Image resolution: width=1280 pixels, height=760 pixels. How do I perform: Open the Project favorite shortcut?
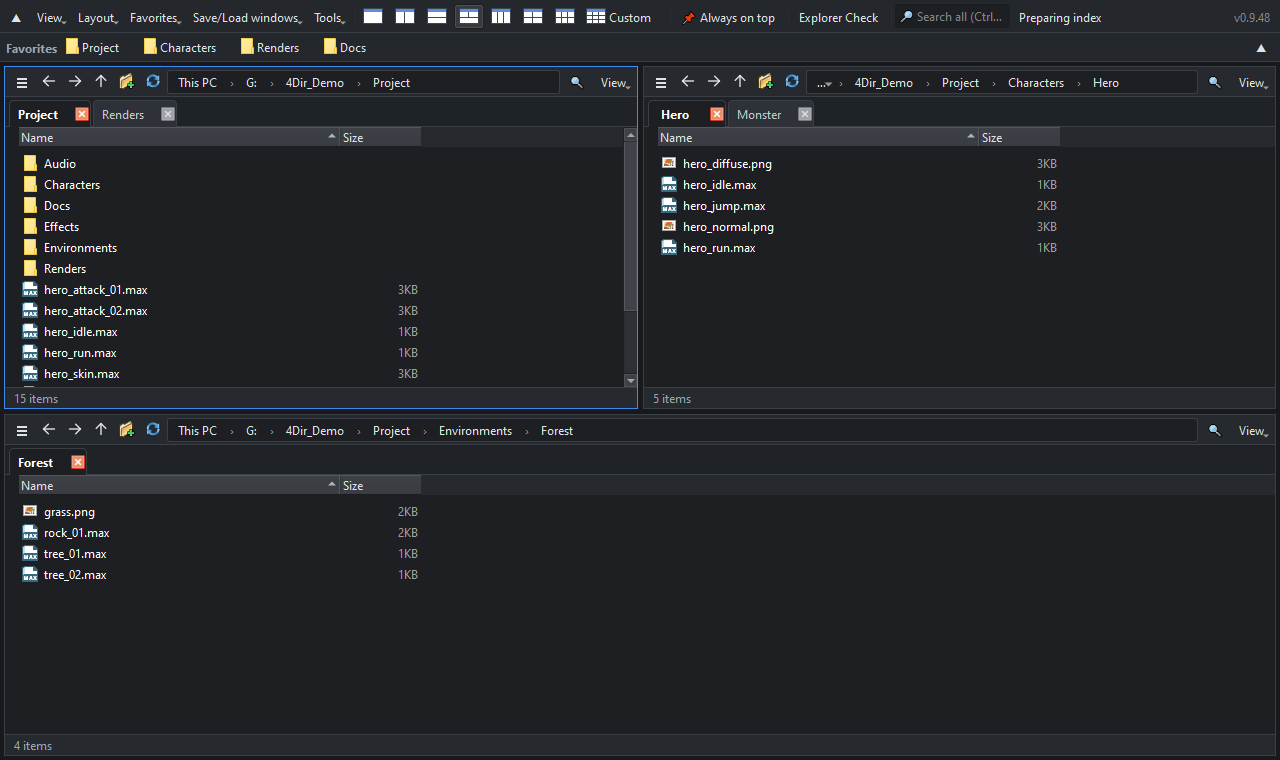click(x=92, y=48)
